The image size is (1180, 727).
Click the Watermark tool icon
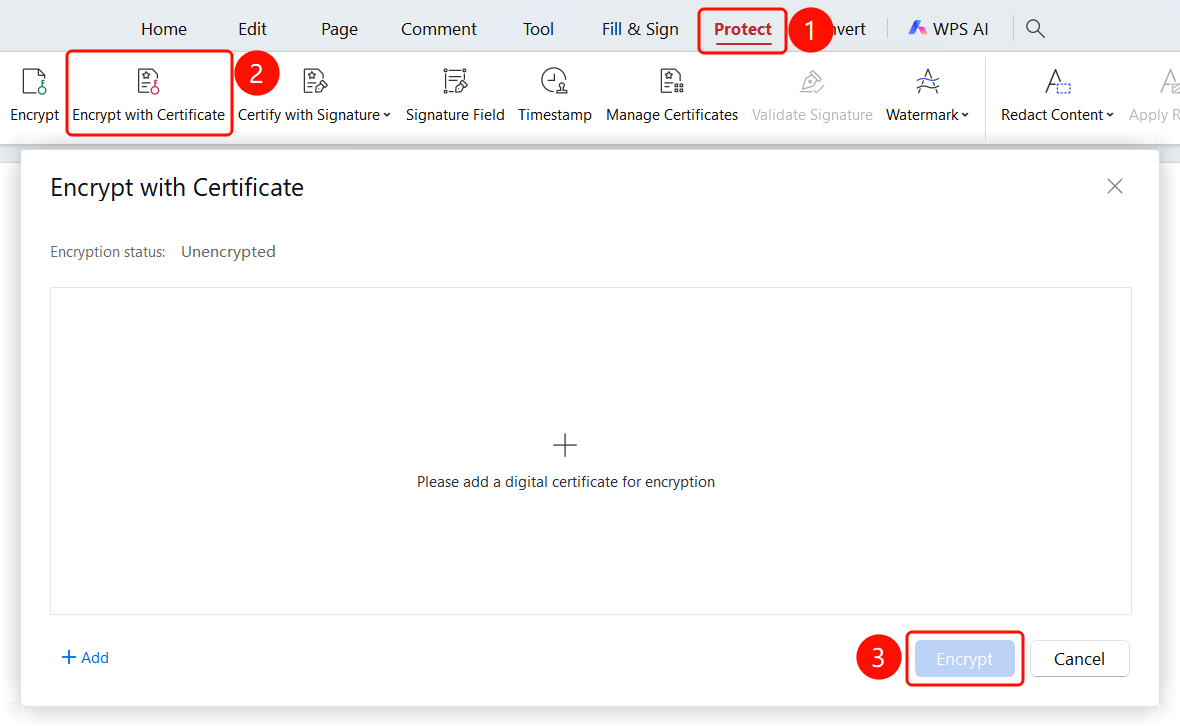click(927, 81)
